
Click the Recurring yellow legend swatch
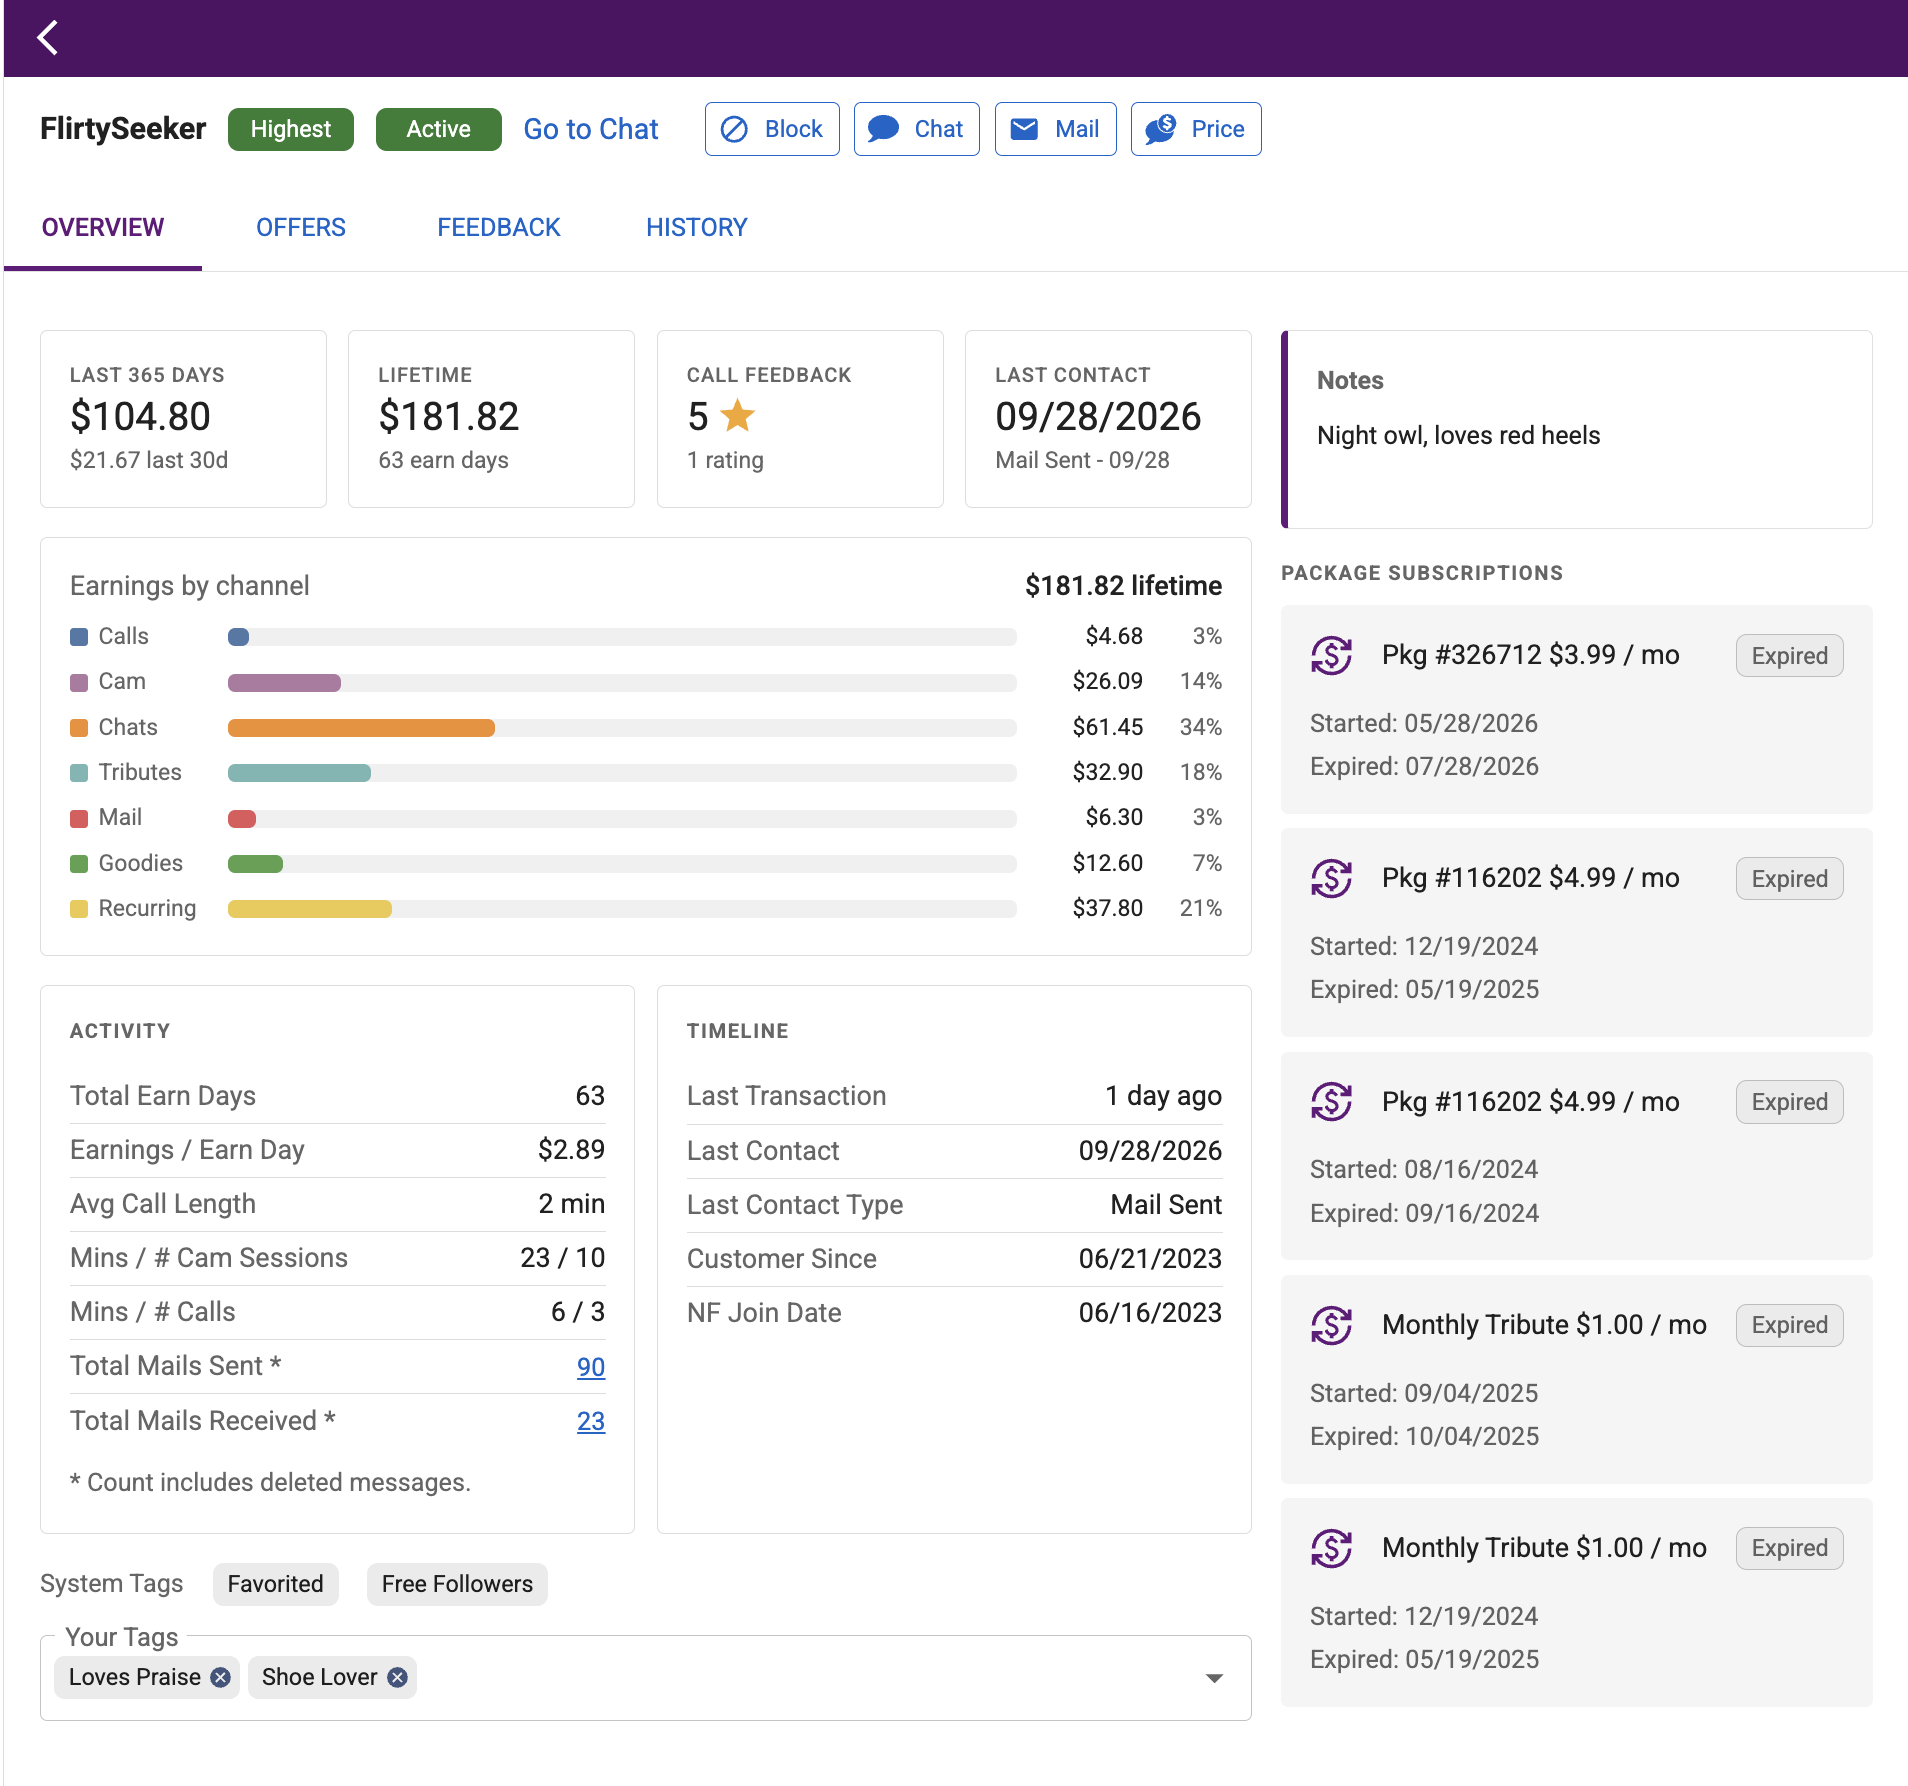(79, 909)
